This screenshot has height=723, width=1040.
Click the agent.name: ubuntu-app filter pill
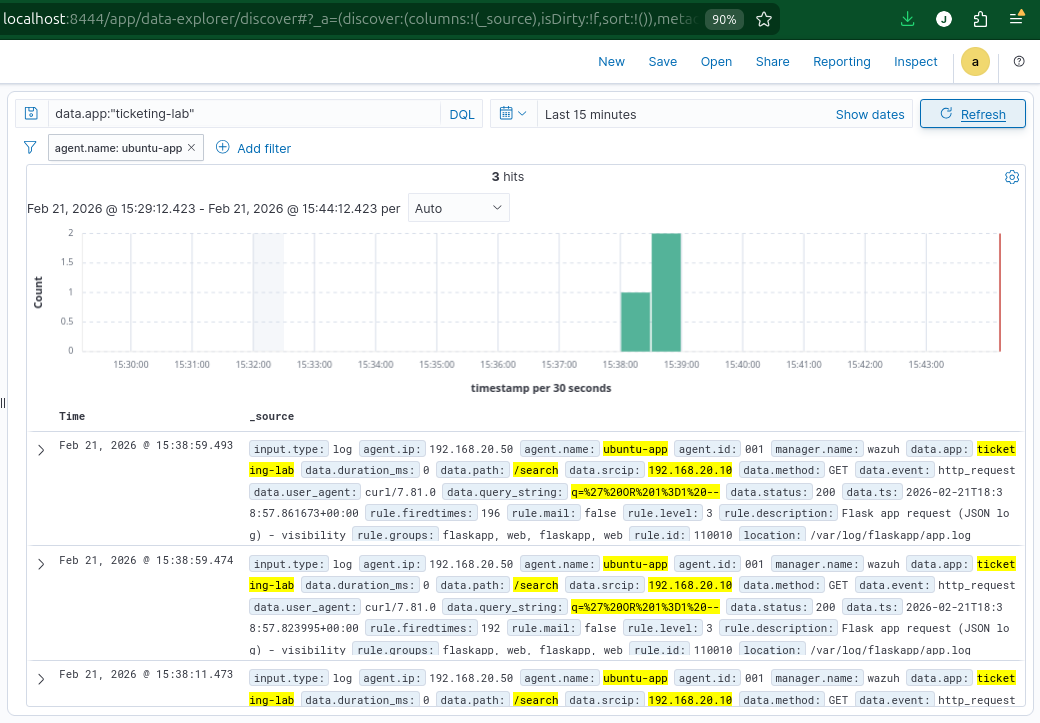click(x=118, y=148)
